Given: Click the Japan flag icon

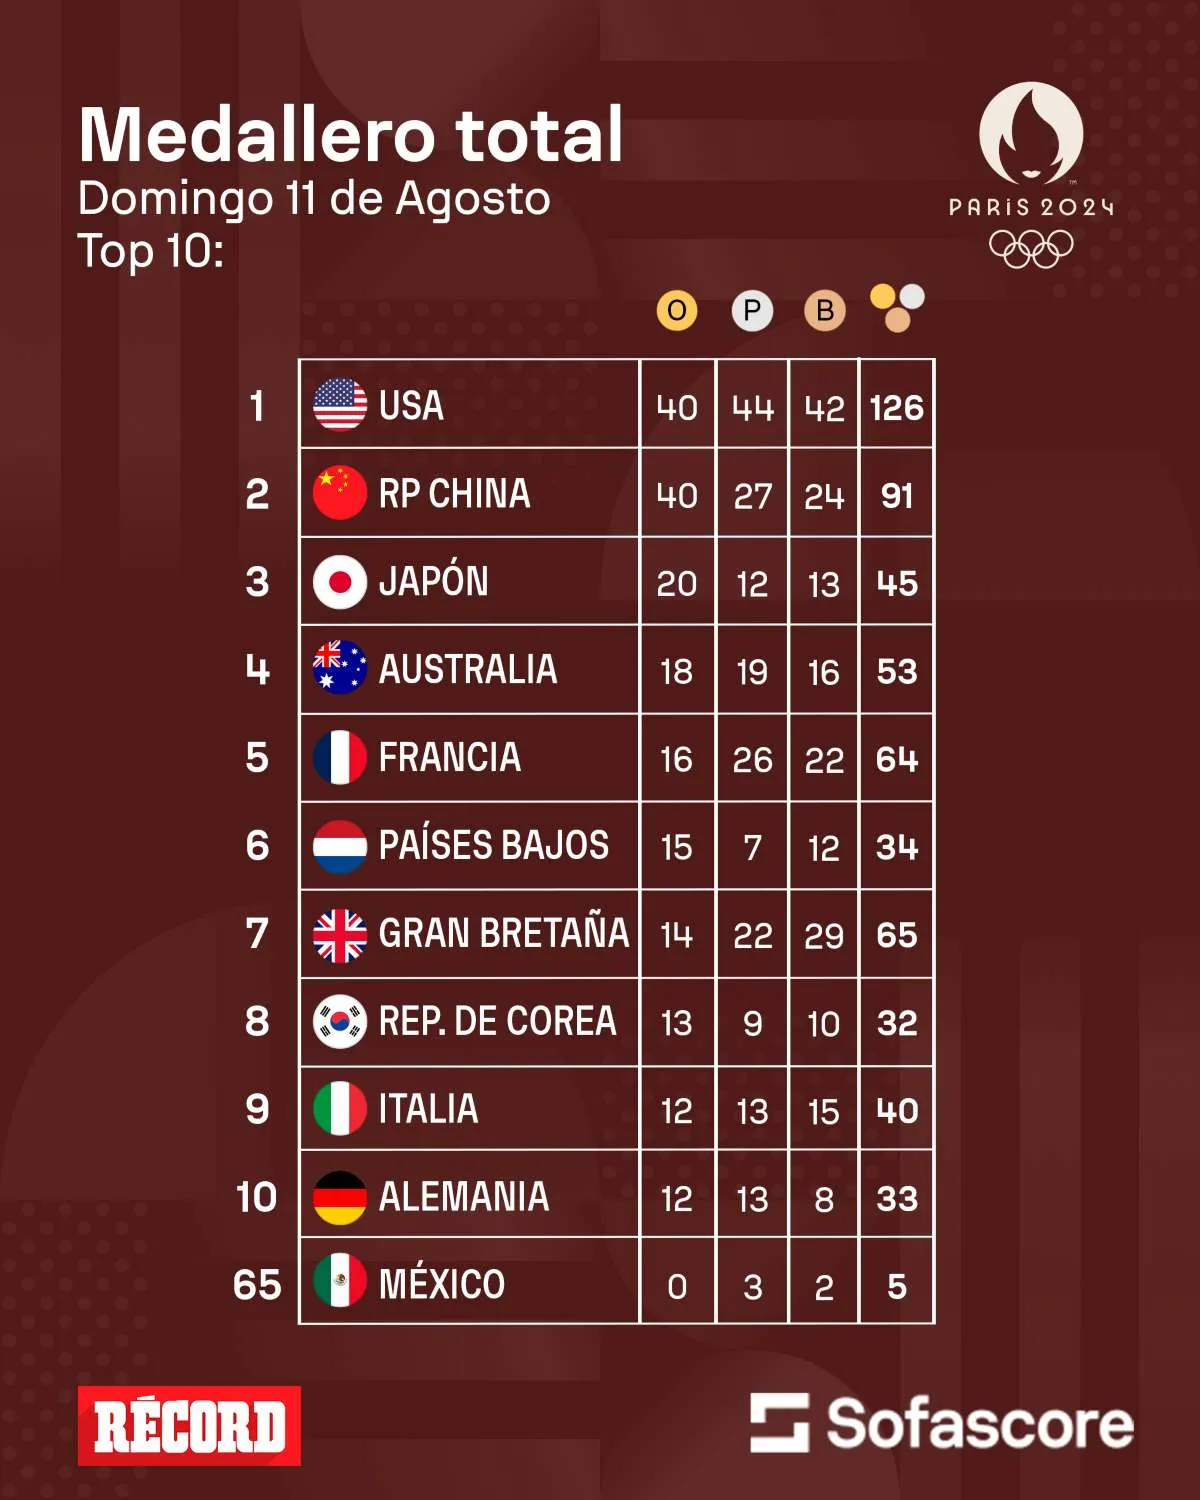Looking at the screenshot, I should pyautogui.click(x=340, y=582).
